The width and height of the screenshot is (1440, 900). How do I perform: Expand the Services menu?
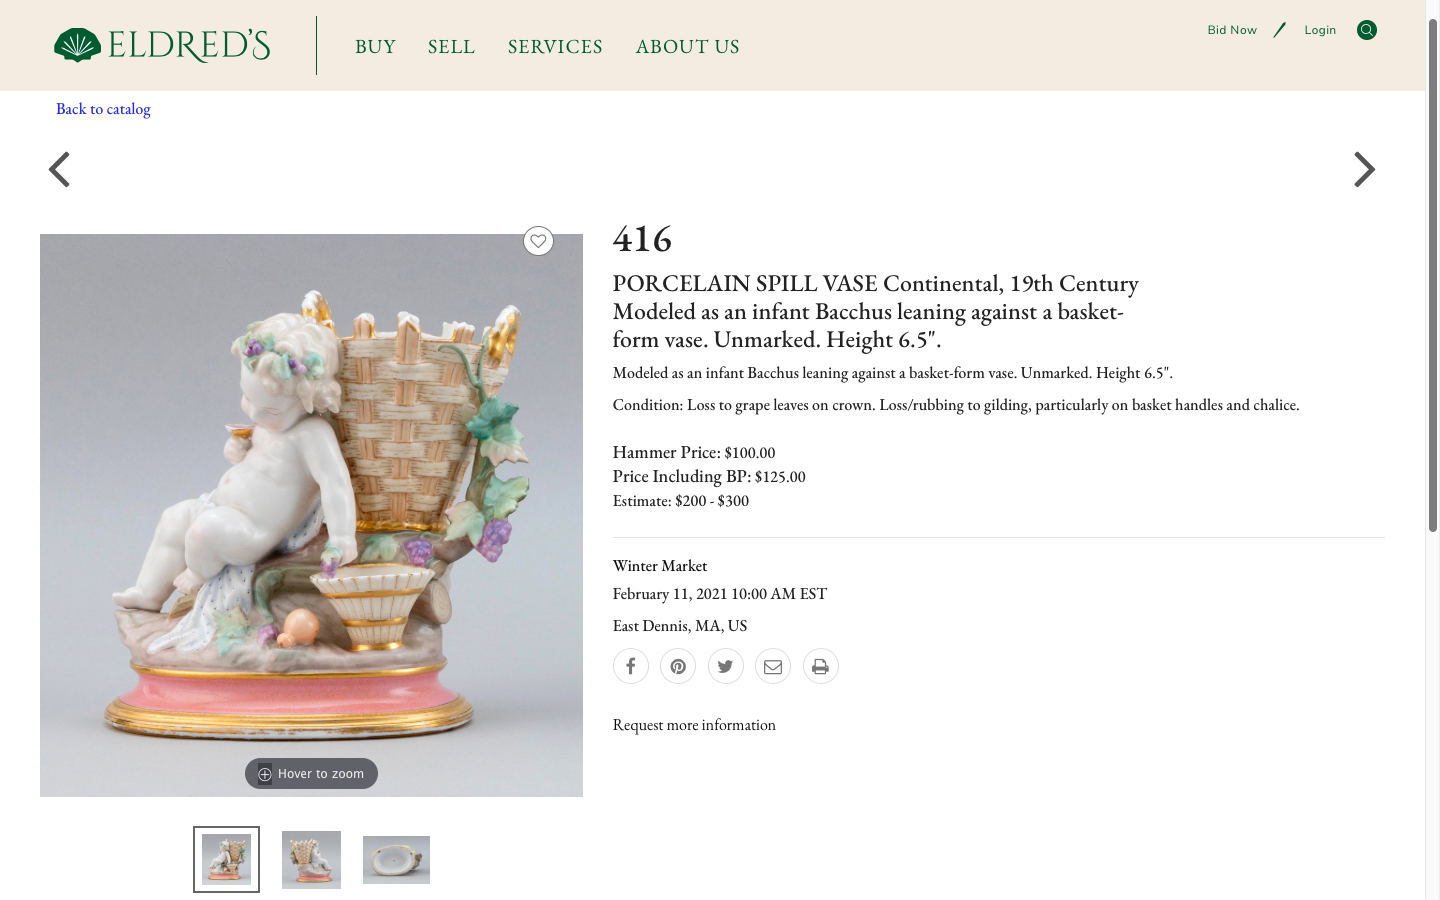click(x=555, y=47)
